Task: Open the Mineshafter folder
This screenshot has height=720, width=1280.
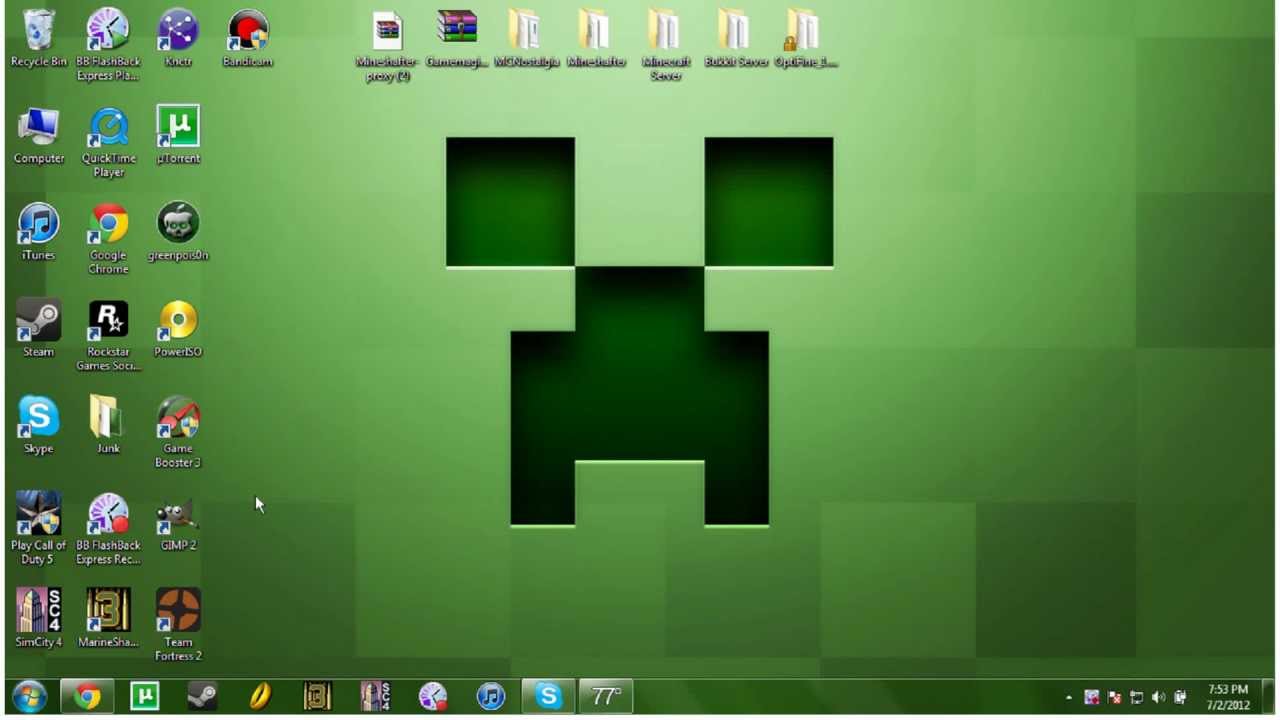Action: [x=596, y=39]
